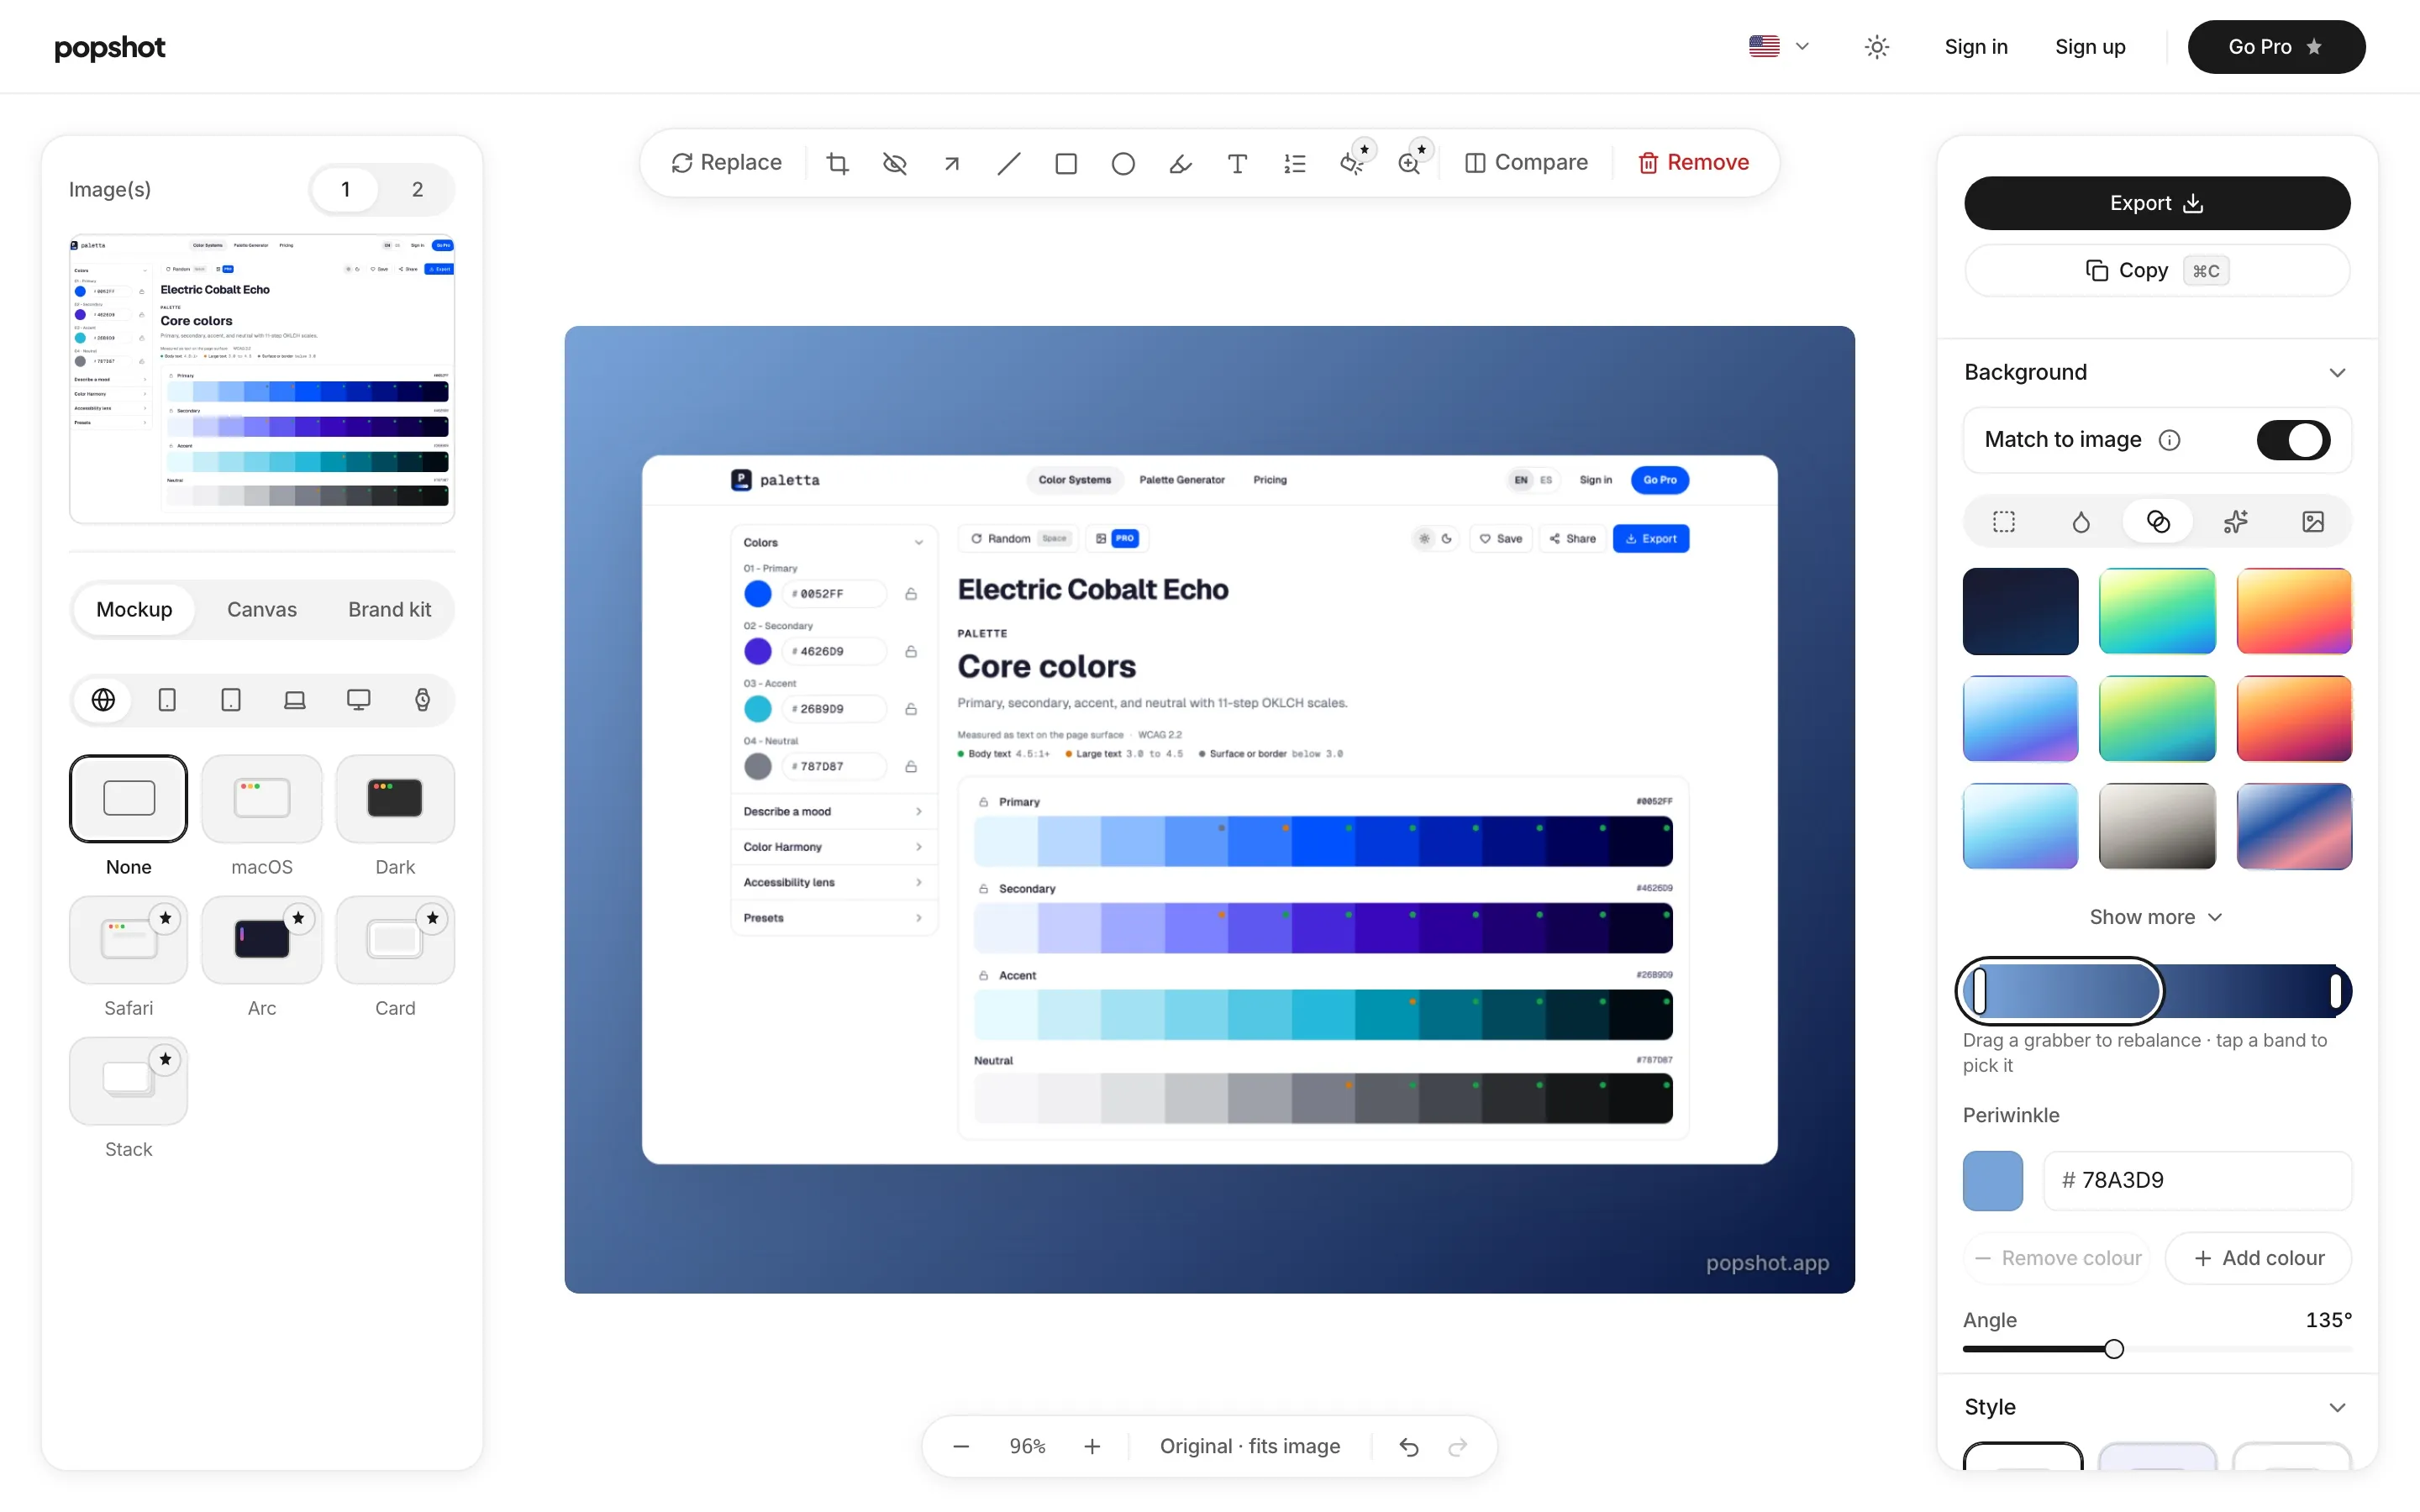Select the macOS frame style

click(x=262, y=798)
